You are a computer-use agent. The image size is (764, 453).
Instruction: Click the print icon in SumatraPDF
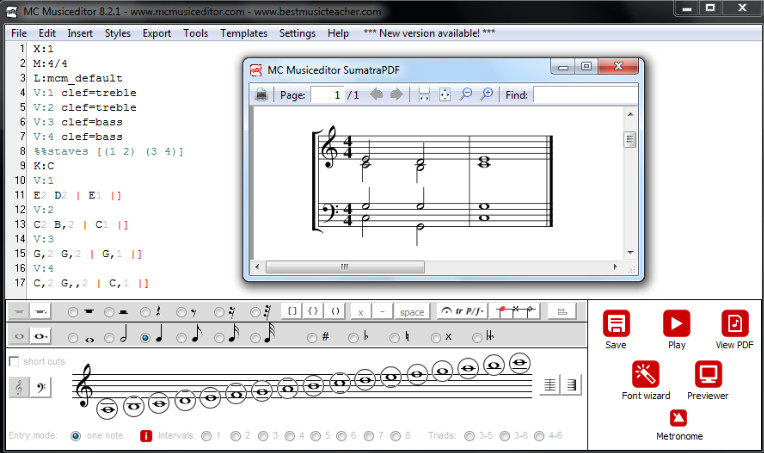pos(261,94)
